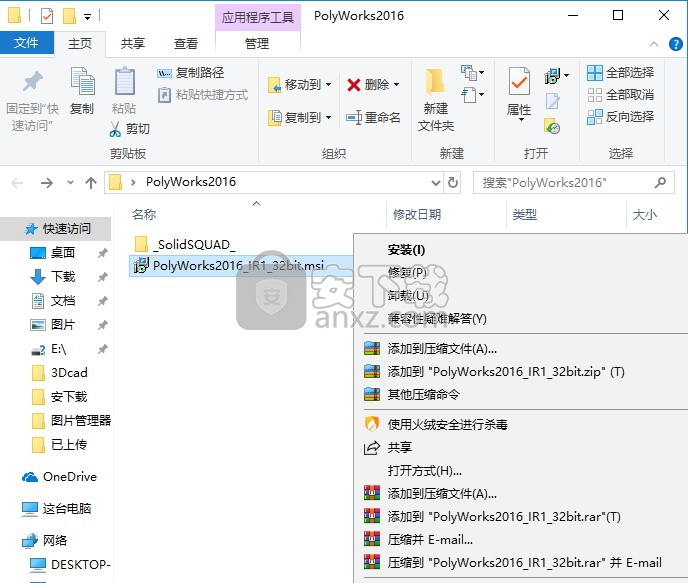
Task: Expand the Delete dropdown arrow
Action: point(397,84)
